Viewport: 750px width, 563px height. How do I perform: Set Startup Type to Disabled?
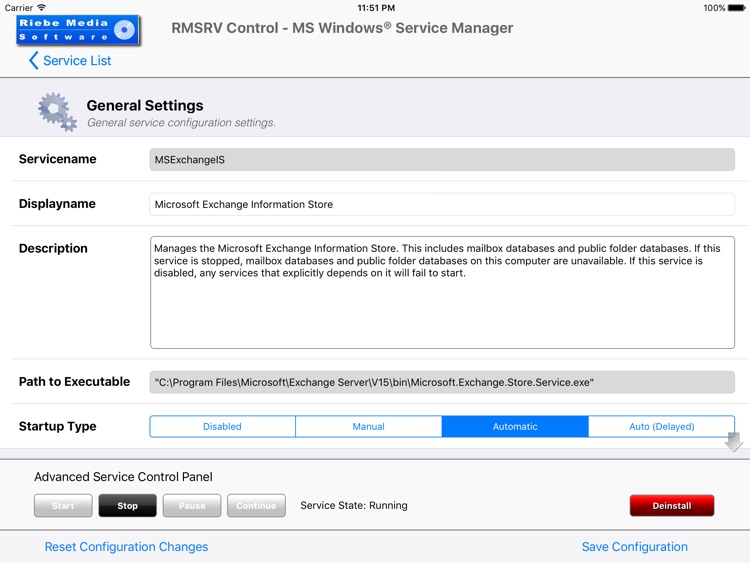click(222, 426)
